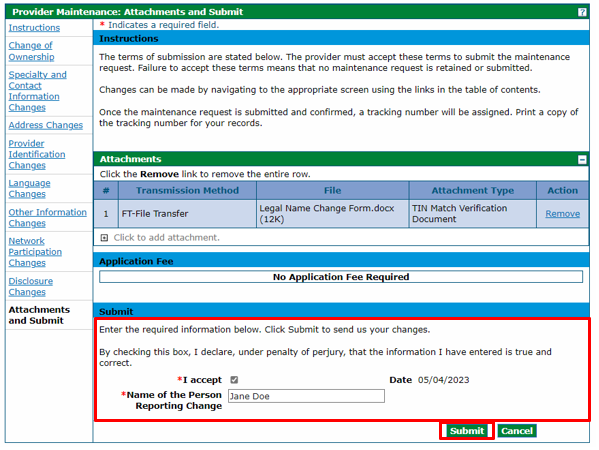
Task: Remove the Legal Name Change Form attachment
Action: (x=562, y=214)
